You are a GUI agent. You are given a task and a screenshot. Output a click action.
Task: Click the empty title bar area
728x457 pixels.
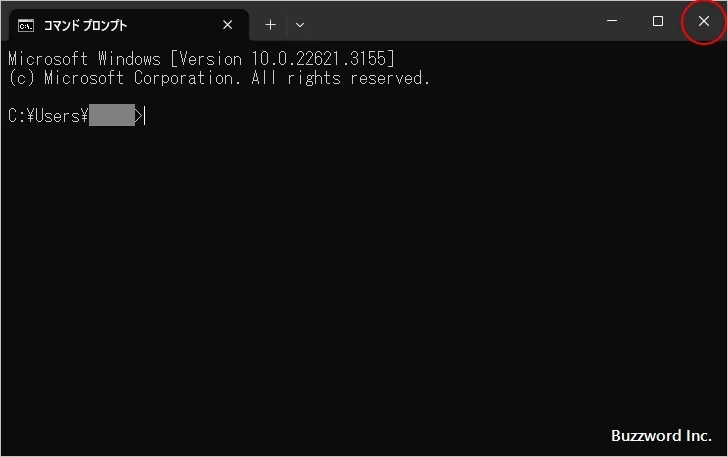coord(450,21)
